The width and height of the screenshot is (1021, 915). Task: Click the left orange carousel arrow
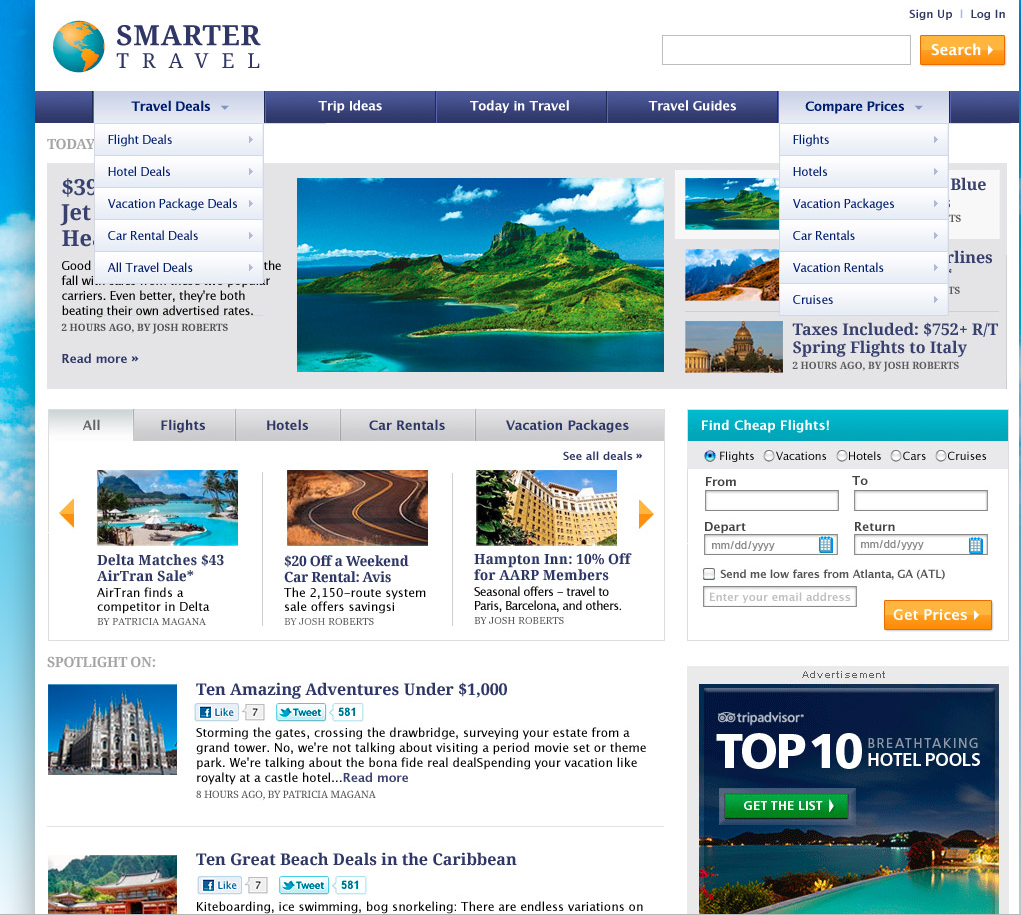[x=66, y=513]
